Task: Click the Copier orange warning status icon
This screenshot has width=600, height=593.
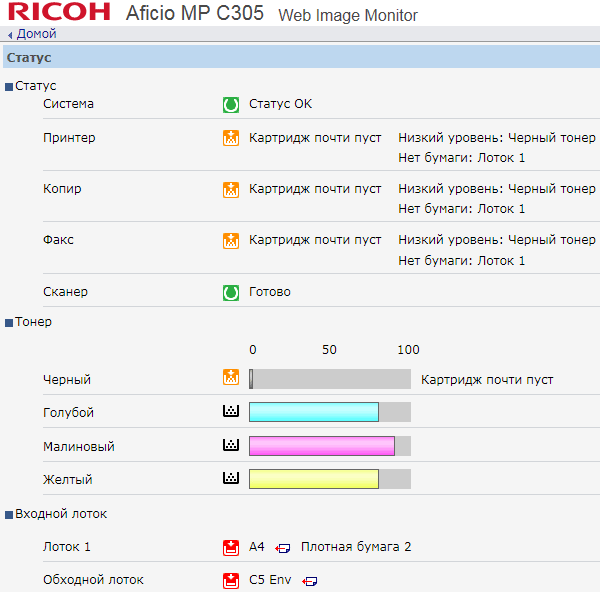Action: (x=231, y=189)
